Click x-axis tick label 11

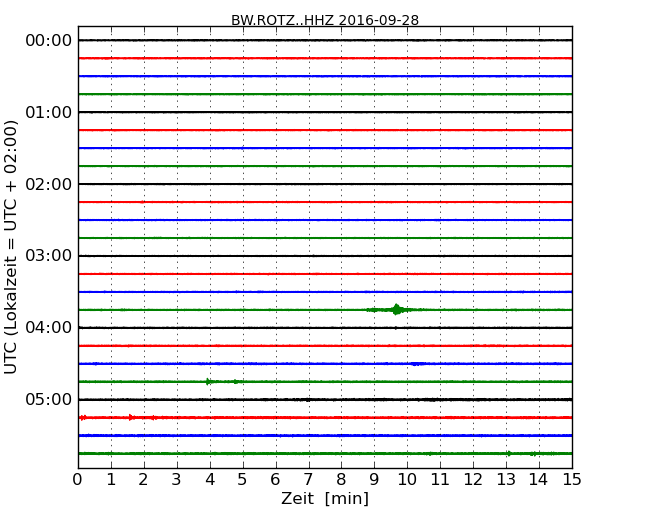tap(440, 480)
